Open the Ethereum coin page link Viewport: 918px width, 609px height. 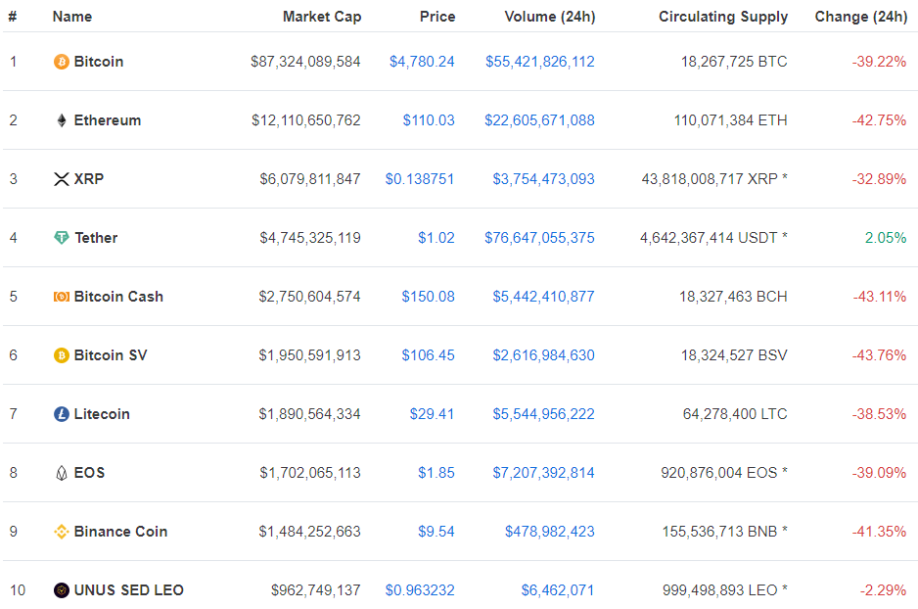(x=107, y=120)
